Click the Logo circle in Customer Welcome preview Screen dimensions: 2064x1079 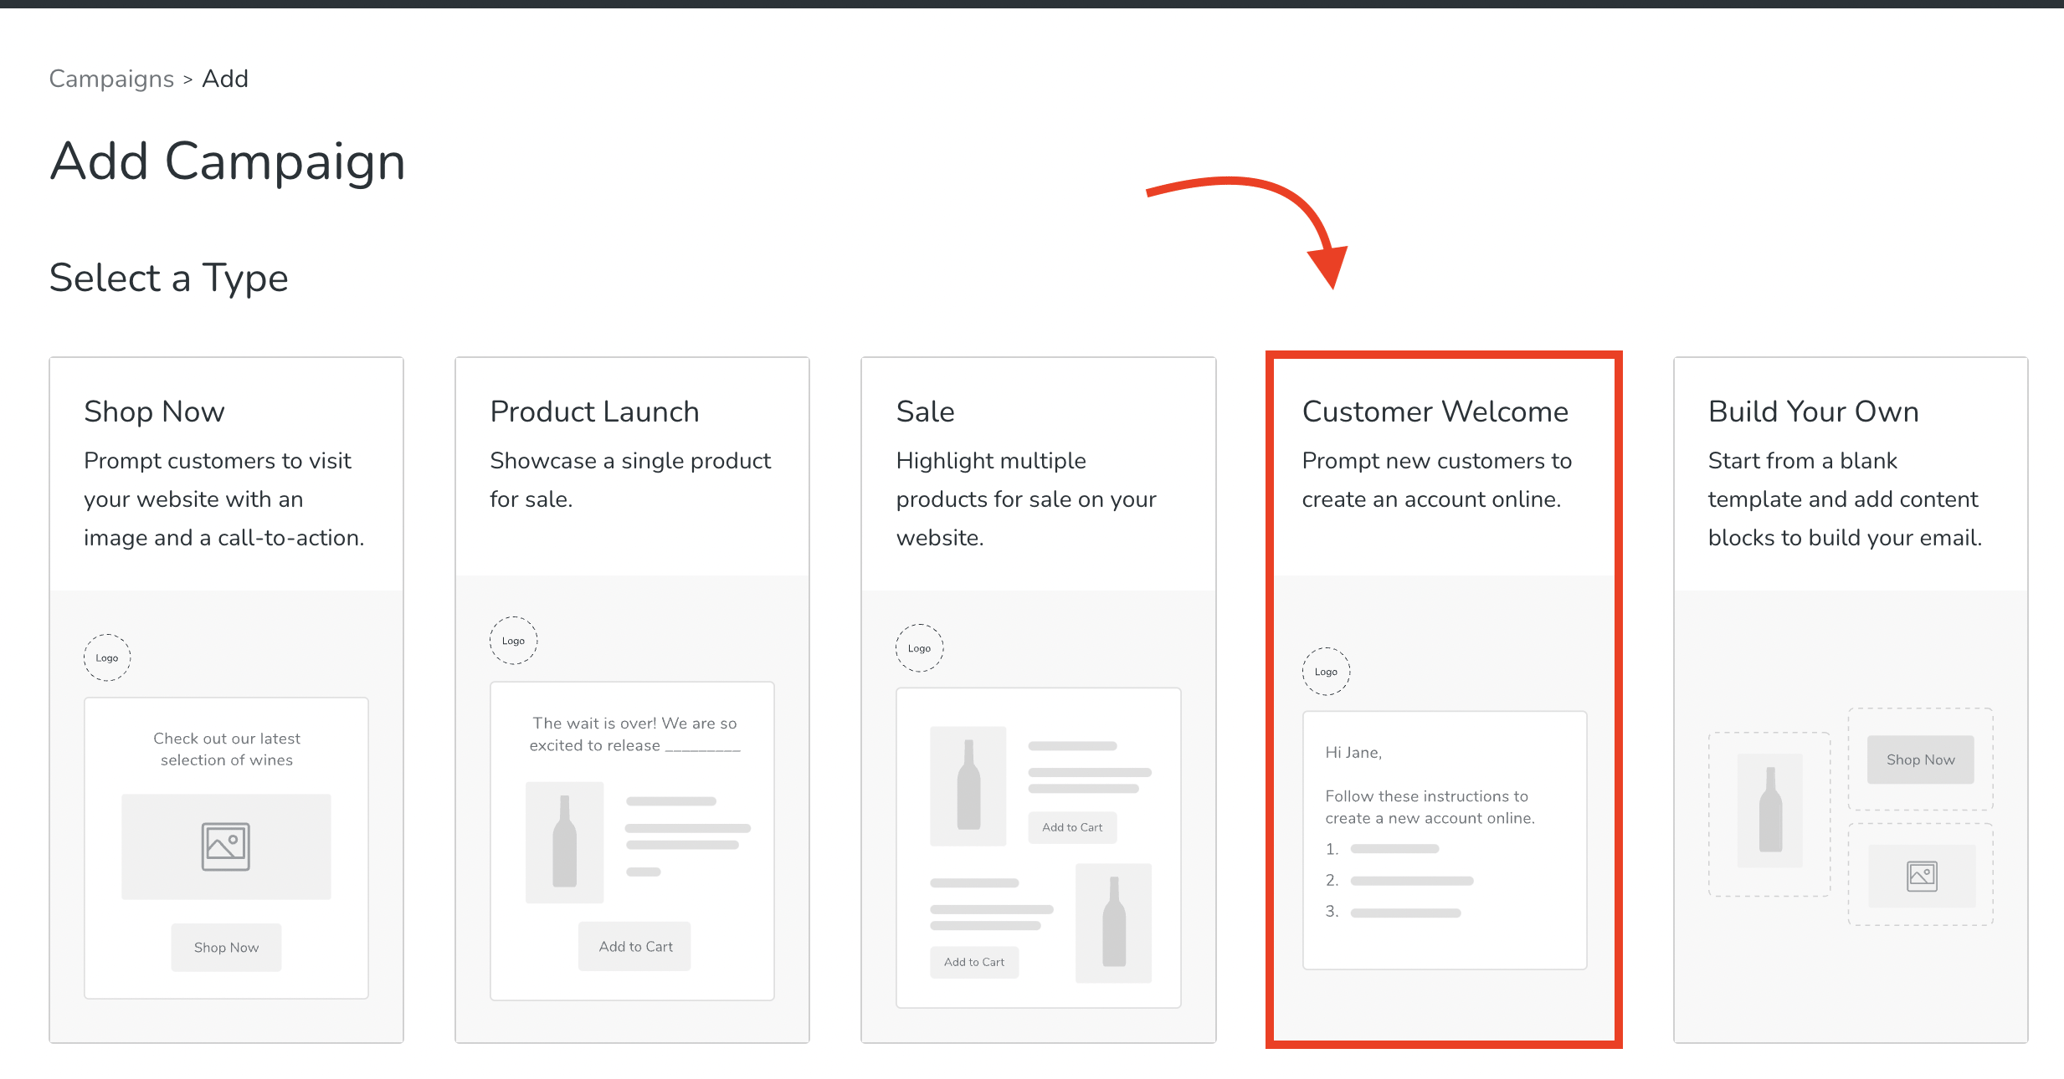point(1326,671)
